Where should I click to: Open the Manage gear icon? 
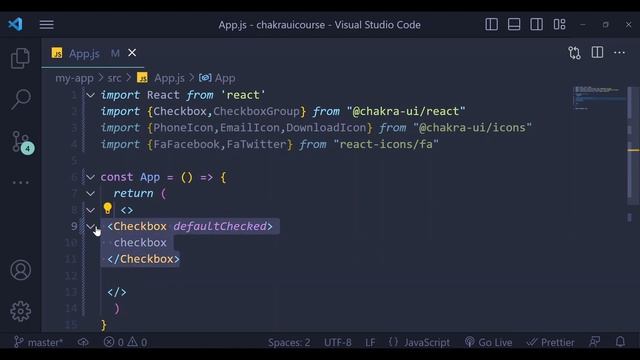20,311
